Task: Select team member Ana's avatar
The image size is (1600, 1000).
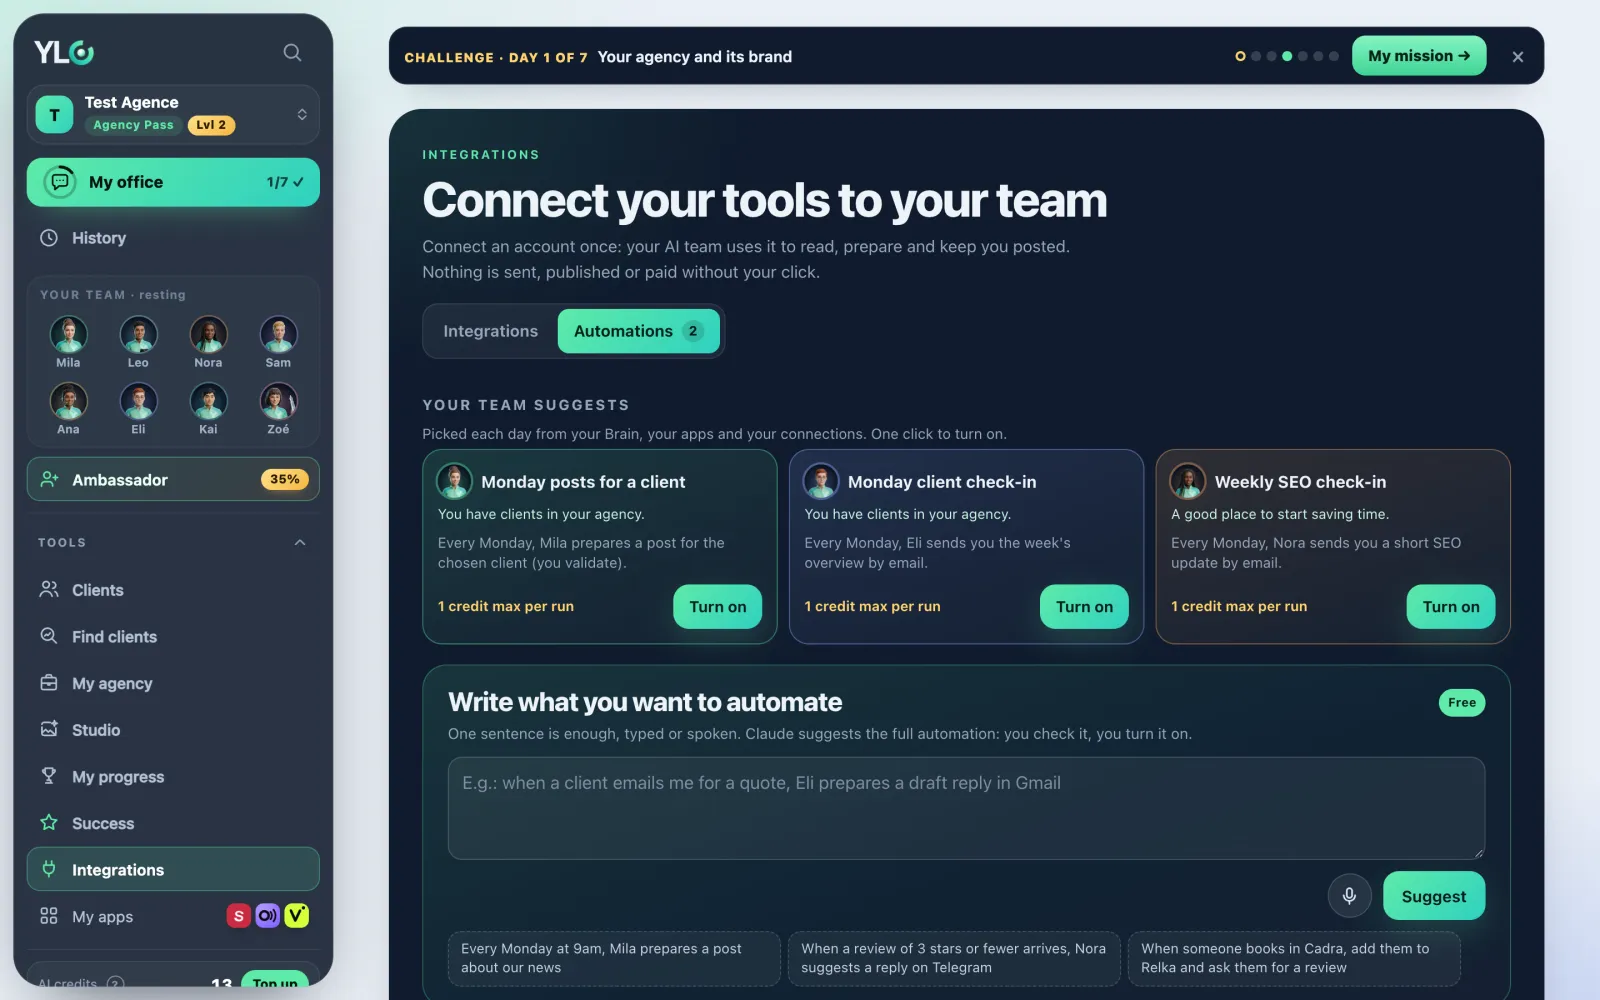Action: click(68, 401)
